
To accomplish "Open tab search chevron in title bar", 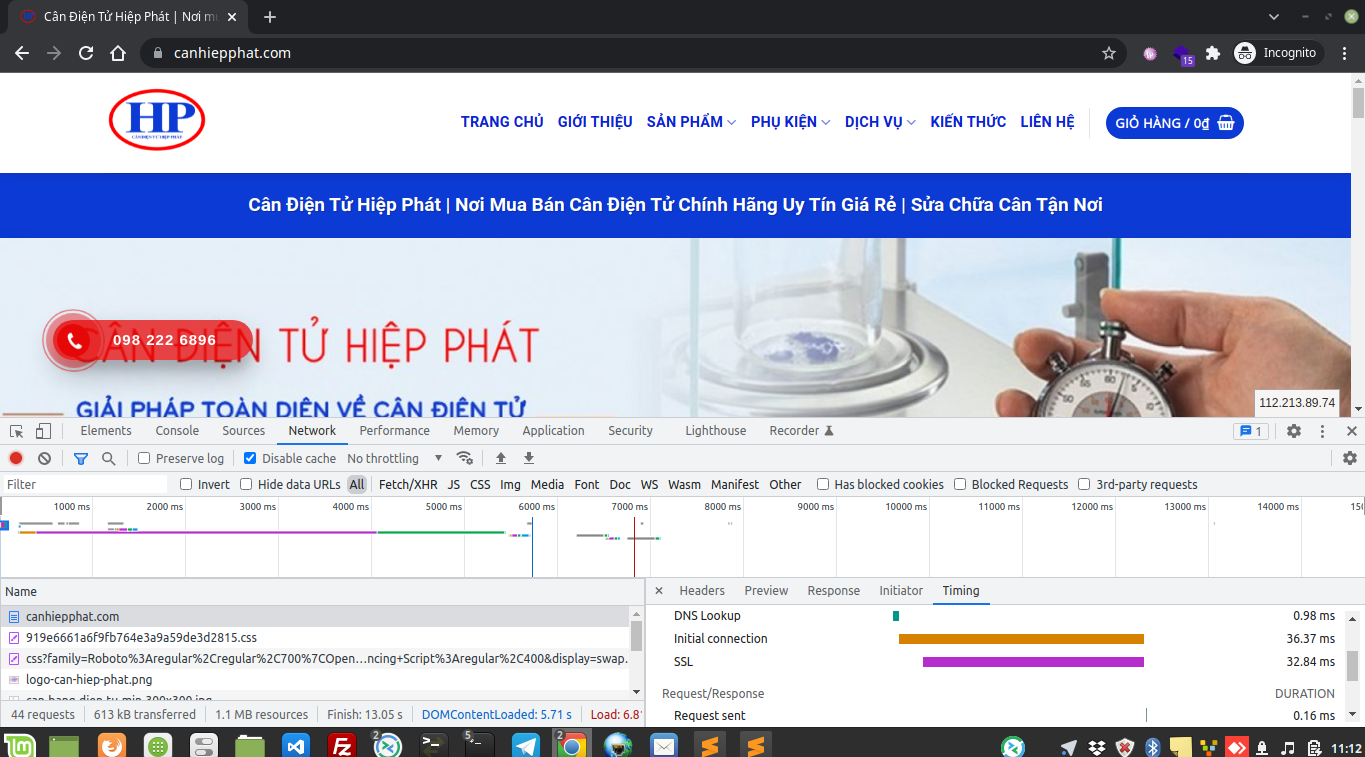I will pos(1274,17).
